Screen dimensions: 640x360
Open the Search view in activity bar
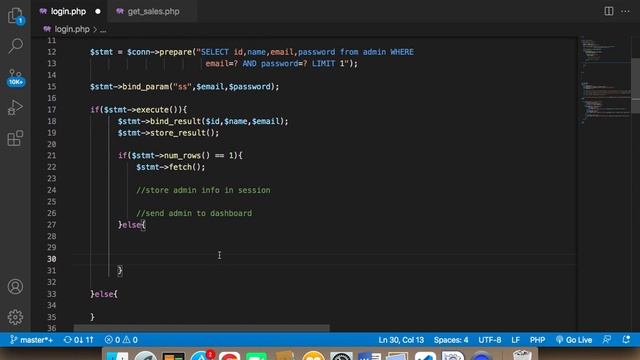[16, 46]
